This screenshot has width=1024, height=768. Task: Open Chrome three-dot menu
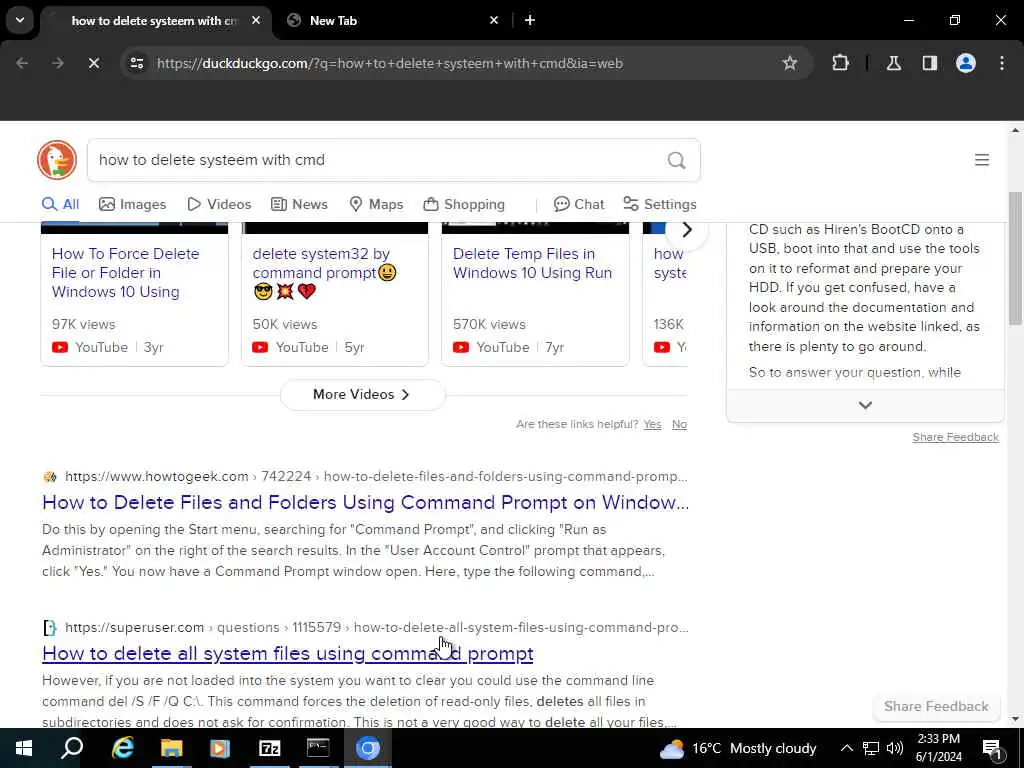pyautogui.click(x=1002, y=63)
